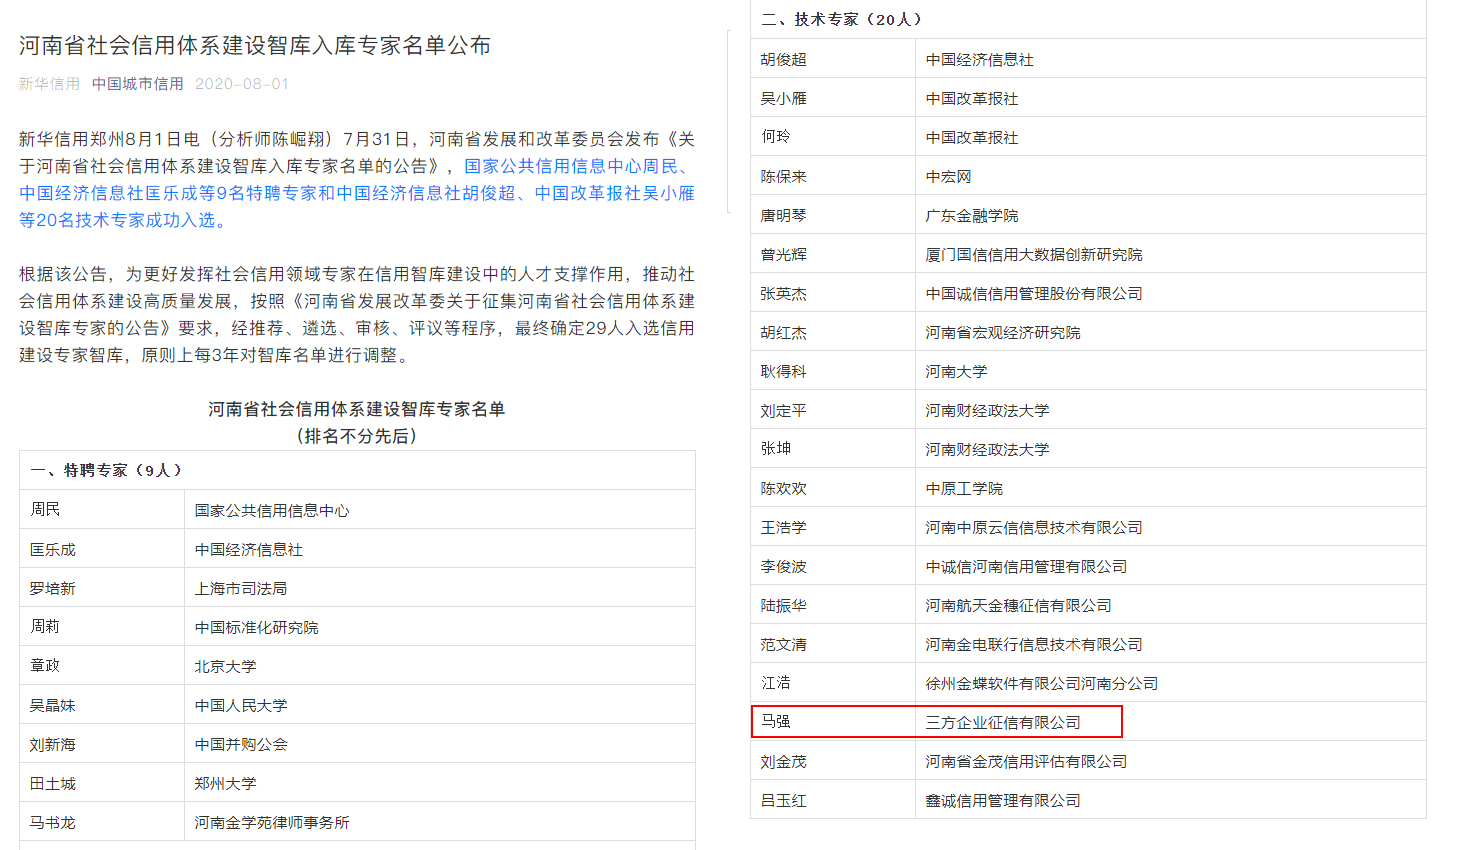
Task: Click the 国家公共信用信息中心 table cell
Action: pyautogui.click(x=272, y=510)
